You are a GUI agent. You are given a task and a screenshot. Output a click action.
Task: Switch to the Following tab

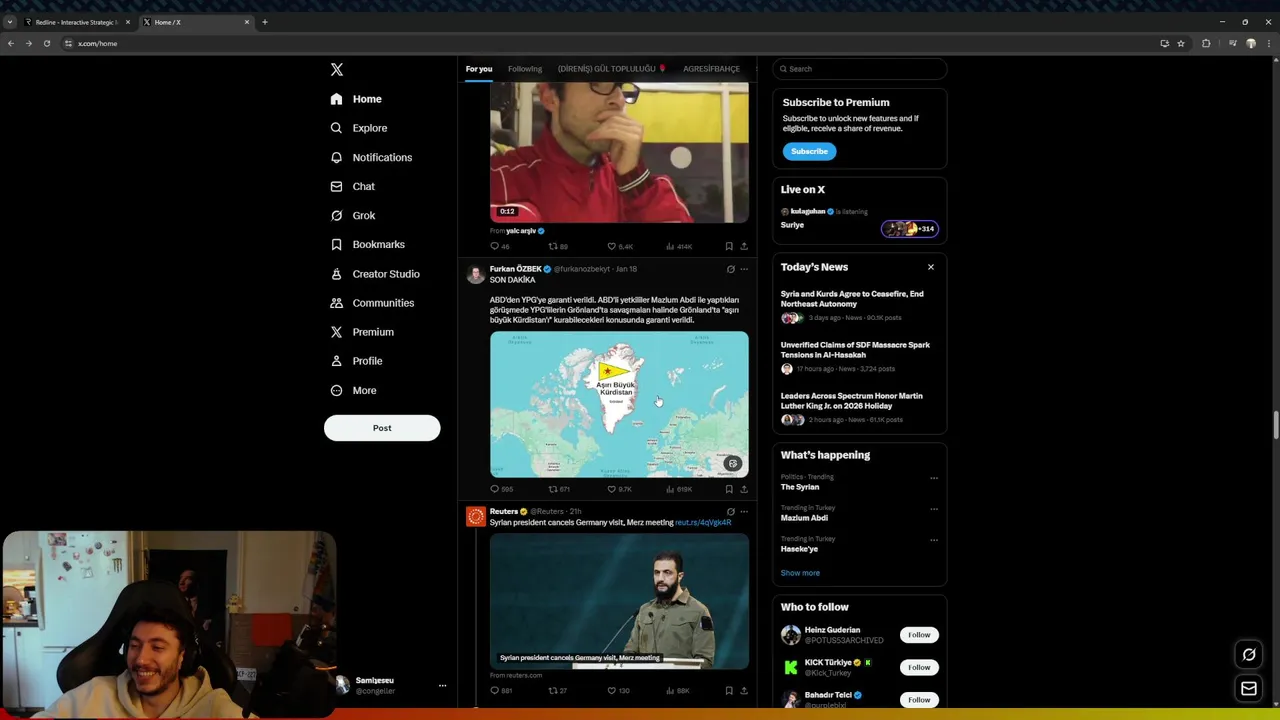(525, 69)
